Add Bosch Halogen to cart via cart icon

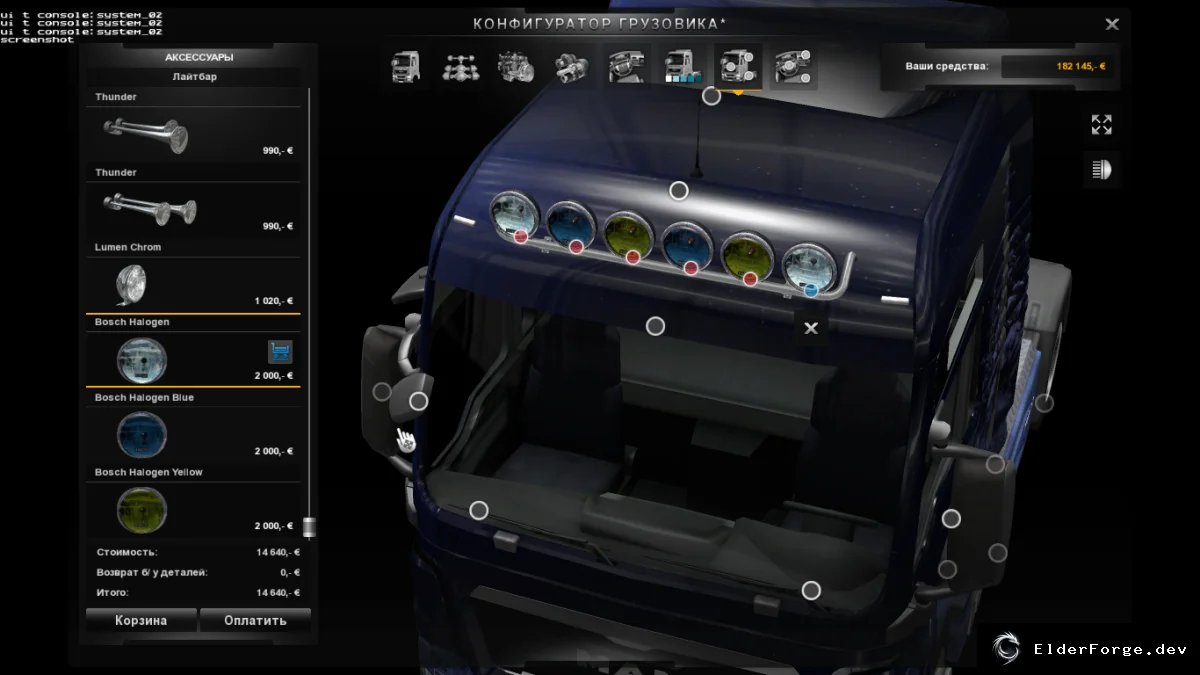pyautogui.click(x=280, y=352)
